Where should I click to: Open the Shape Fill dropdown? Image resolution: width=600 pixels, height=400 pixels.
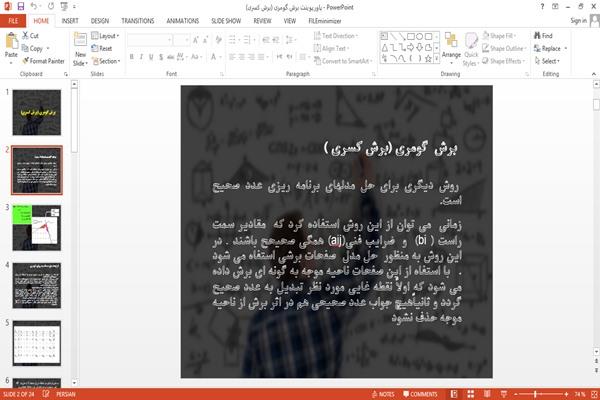(x=499, y=36)
